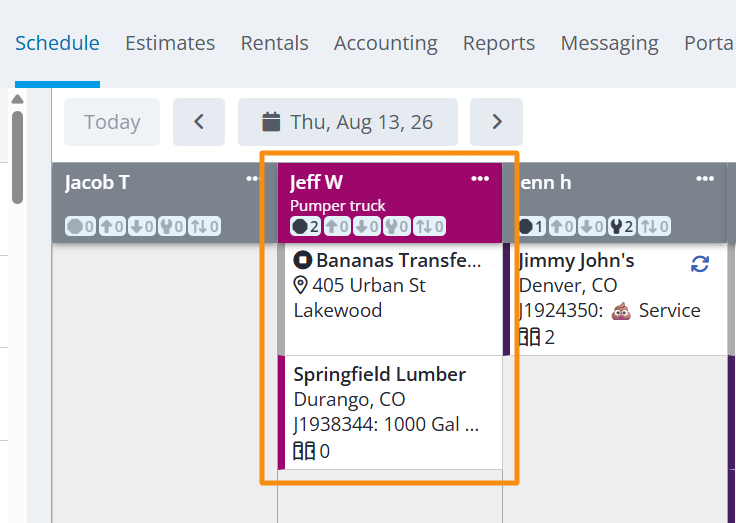
Task: Switch to the Estimates tab
Action: pos(170,43)
